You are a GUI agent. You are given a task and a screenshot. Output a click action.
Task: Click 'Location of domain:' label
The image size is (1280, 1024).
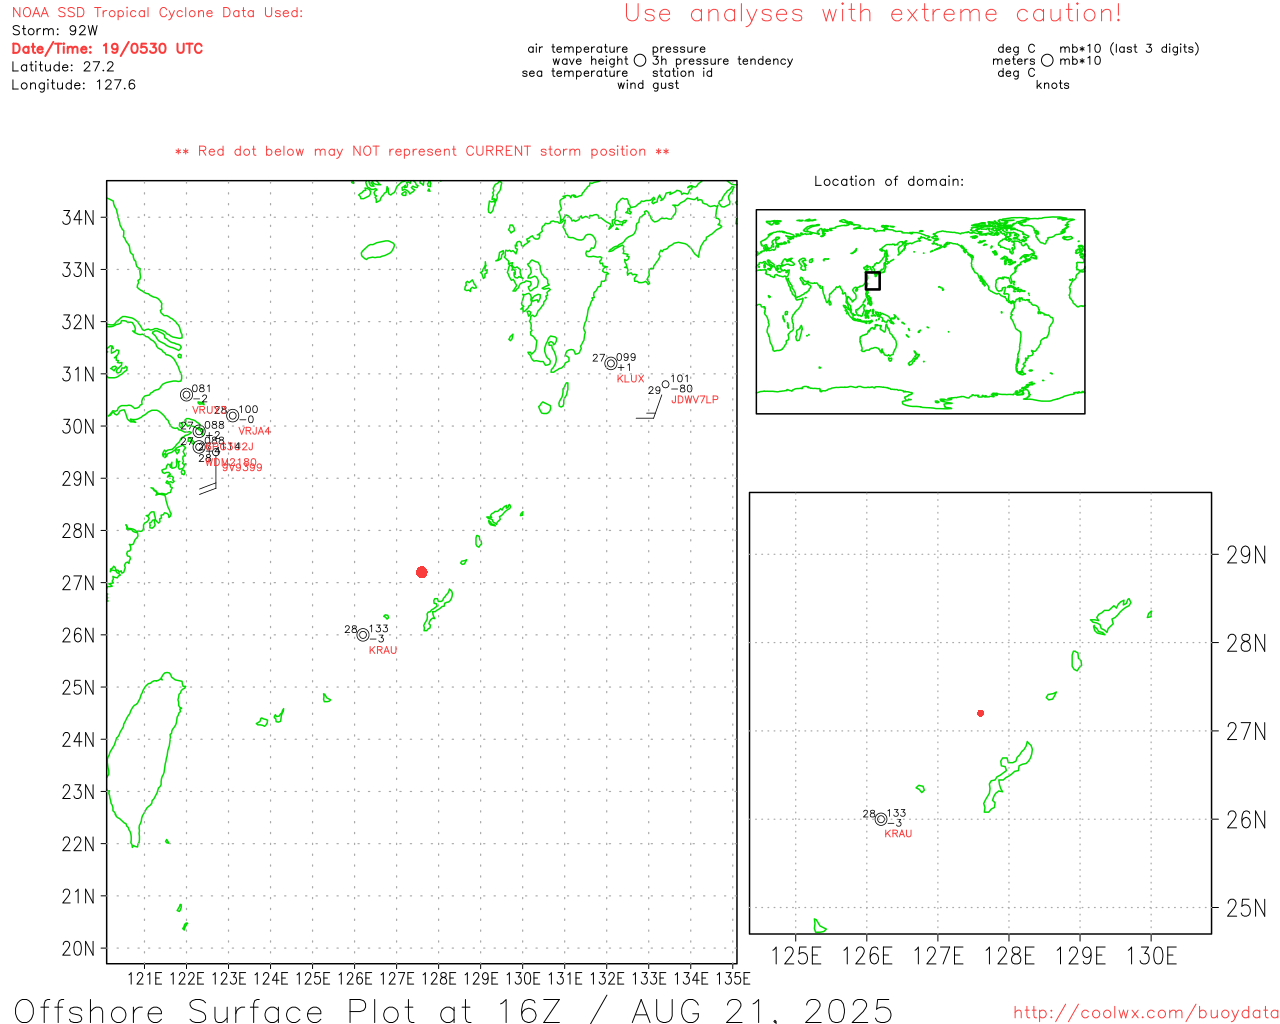(x=889, y=181)
